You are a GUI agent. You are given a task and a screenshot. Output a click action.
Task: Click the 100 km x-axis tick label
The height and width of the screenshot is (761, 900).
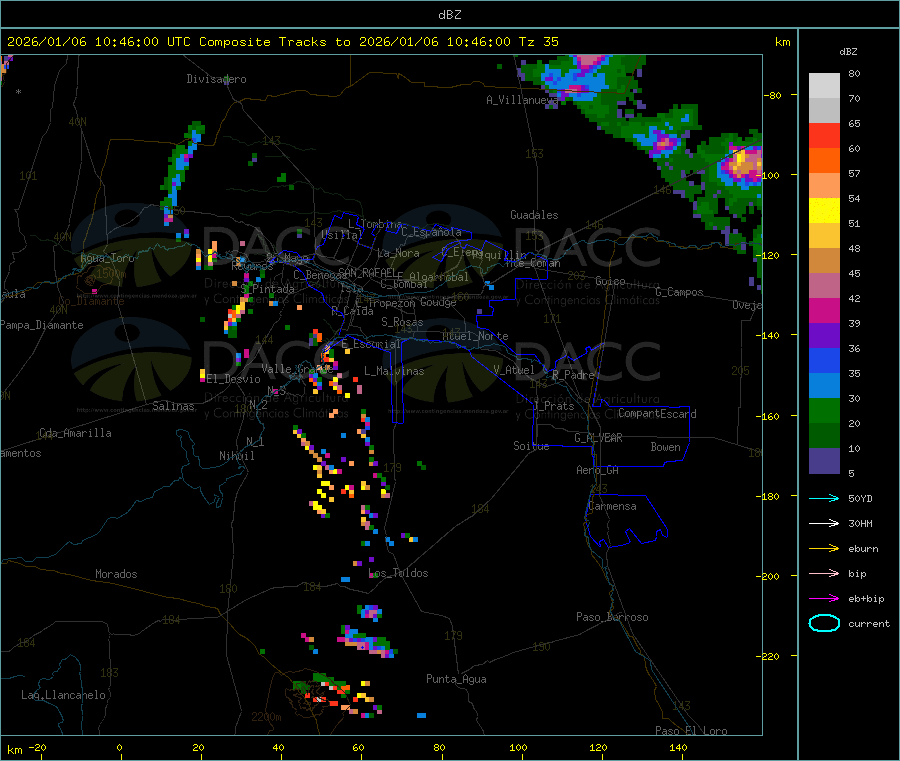[518, 747]
